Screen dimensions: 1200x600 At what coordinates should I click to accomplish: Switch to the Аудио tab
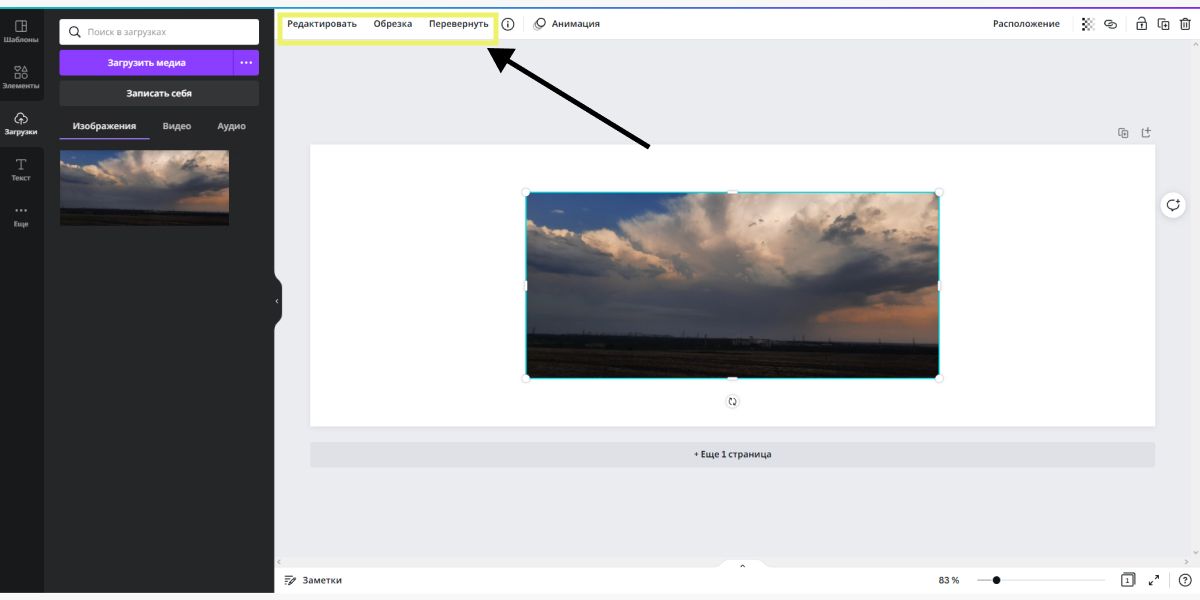pyautogui.click(x=231, y=126)
